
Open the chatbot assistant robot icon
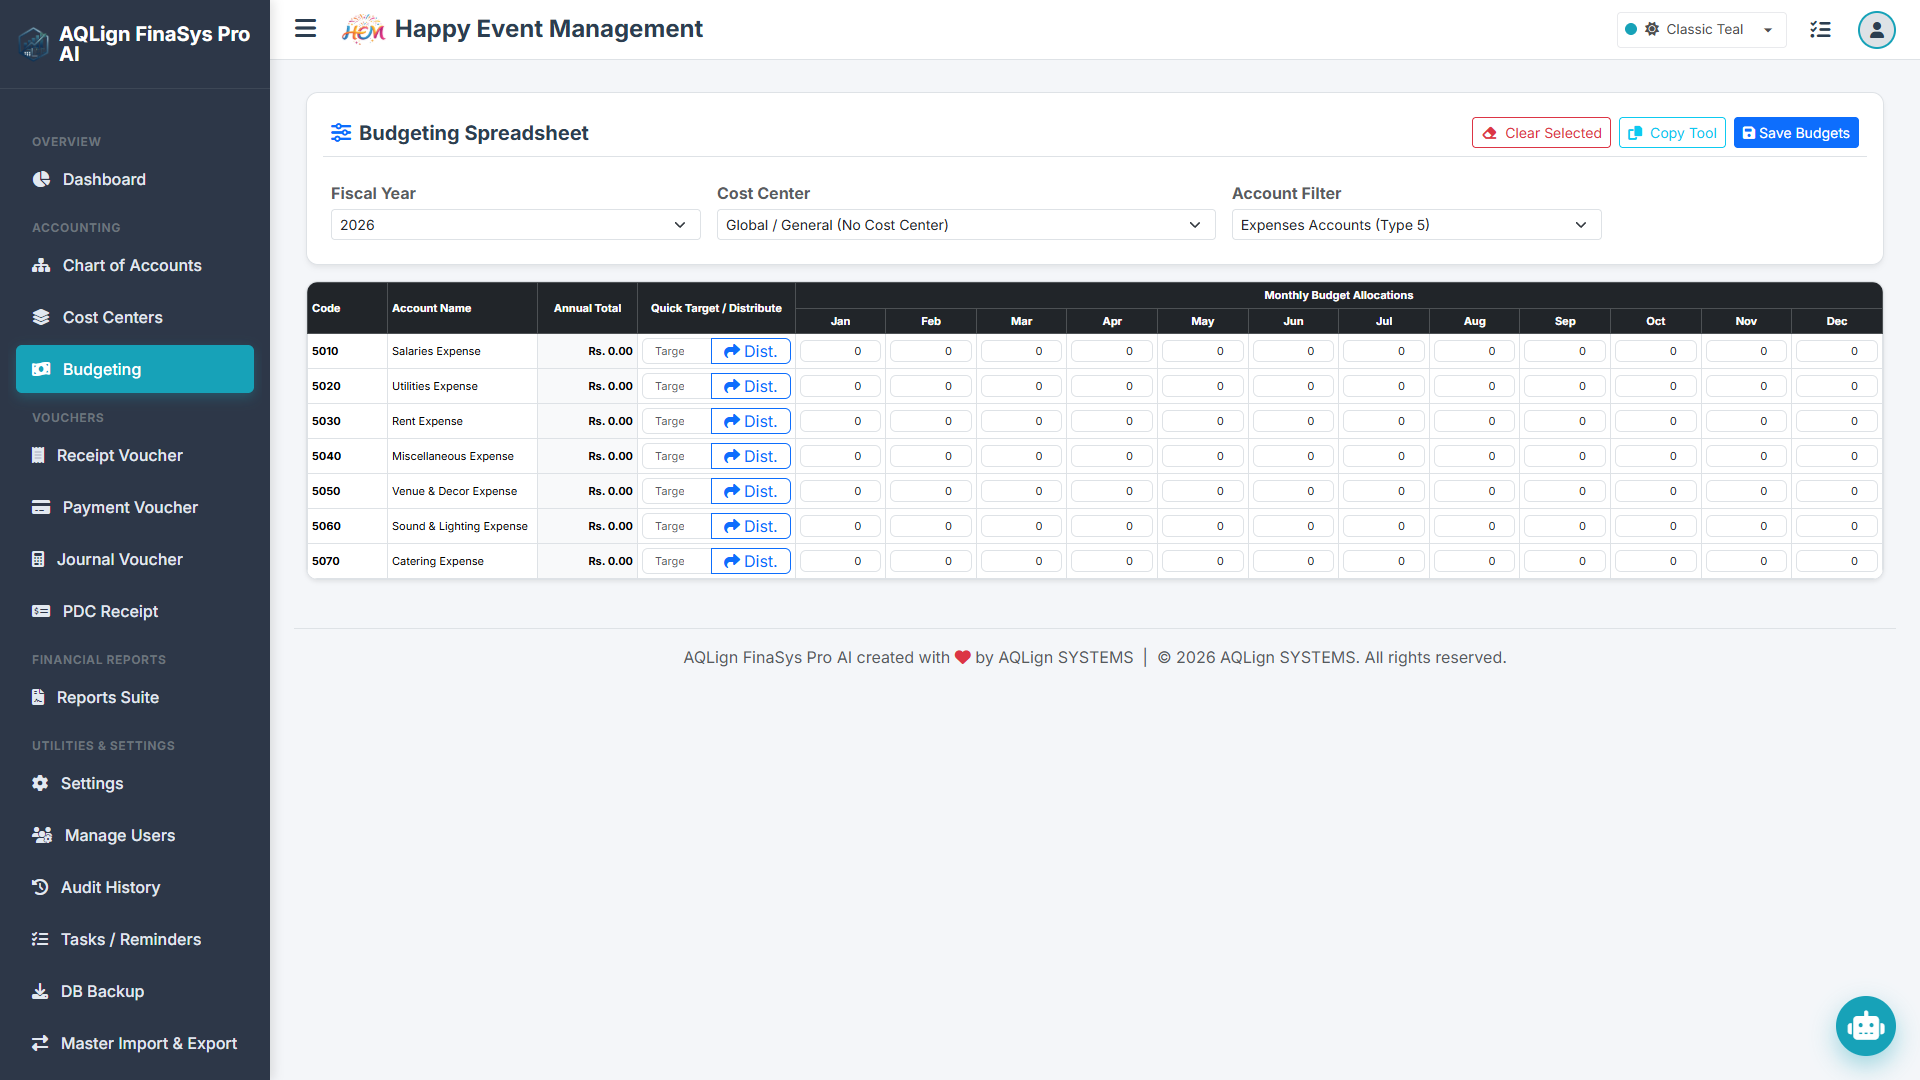pyautogui.click(x=1866, y=1026)
